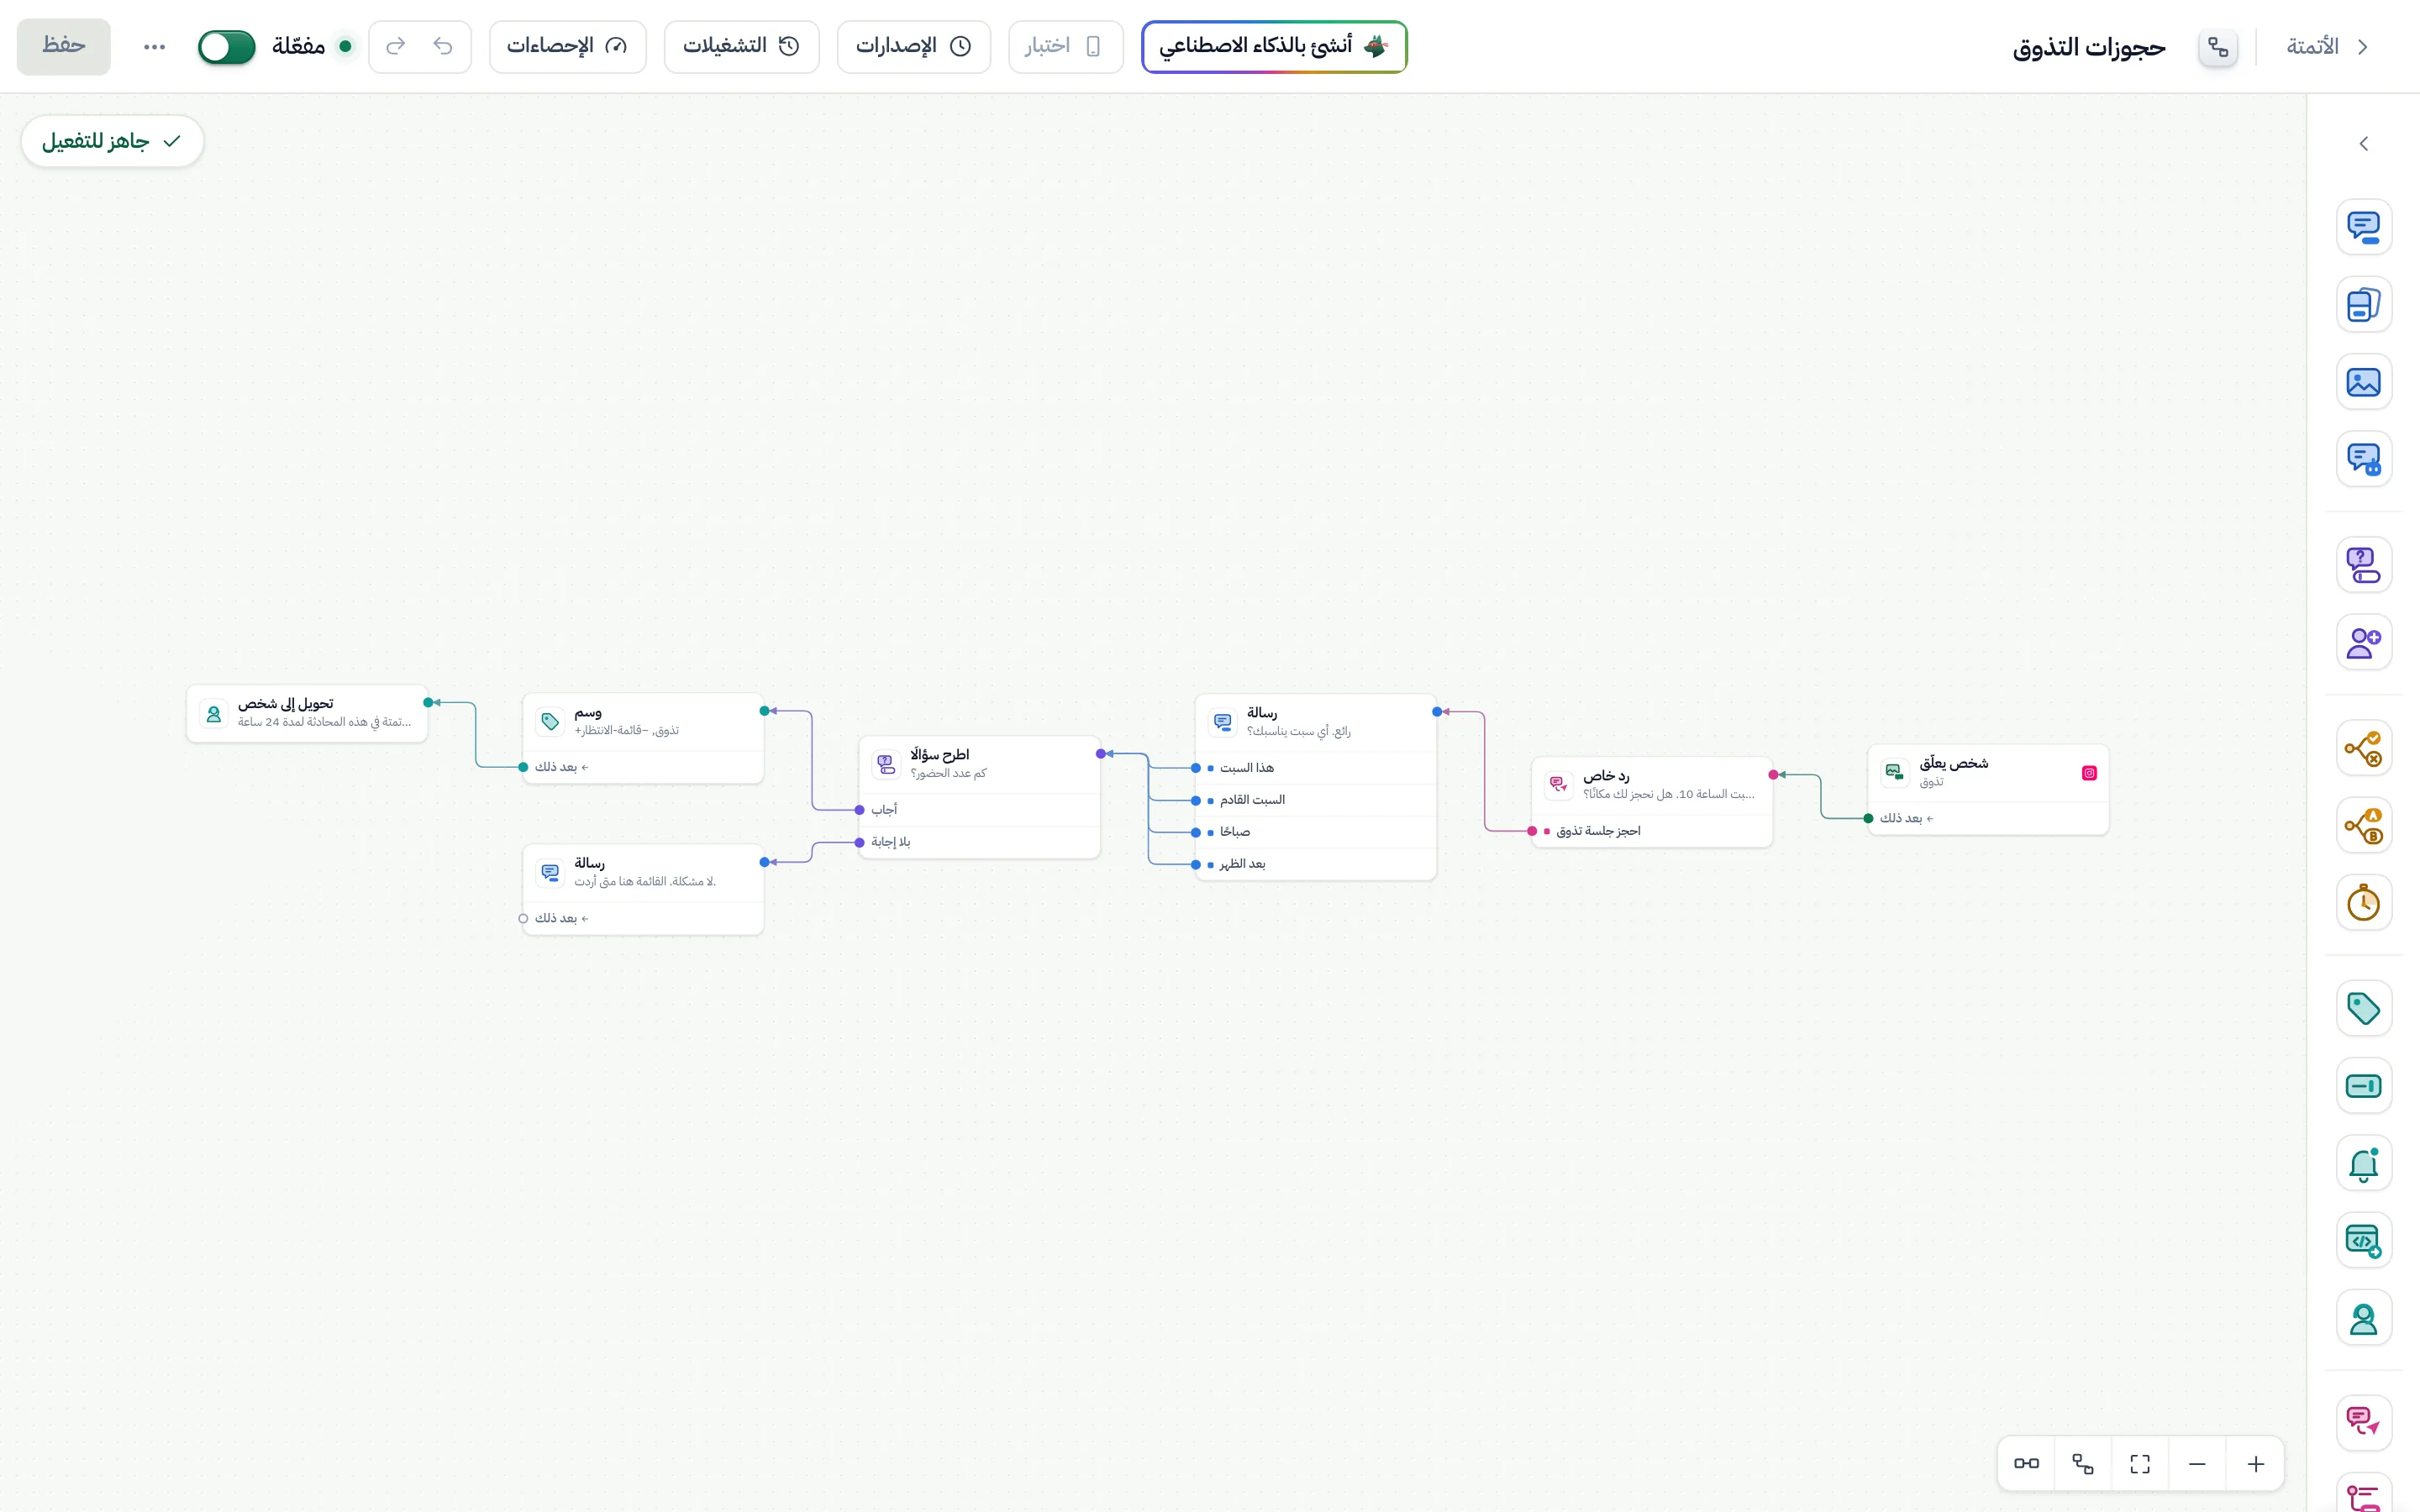Click the حفظ save button
This screenshot has height=1512, width=2420.
click(64, 46)
